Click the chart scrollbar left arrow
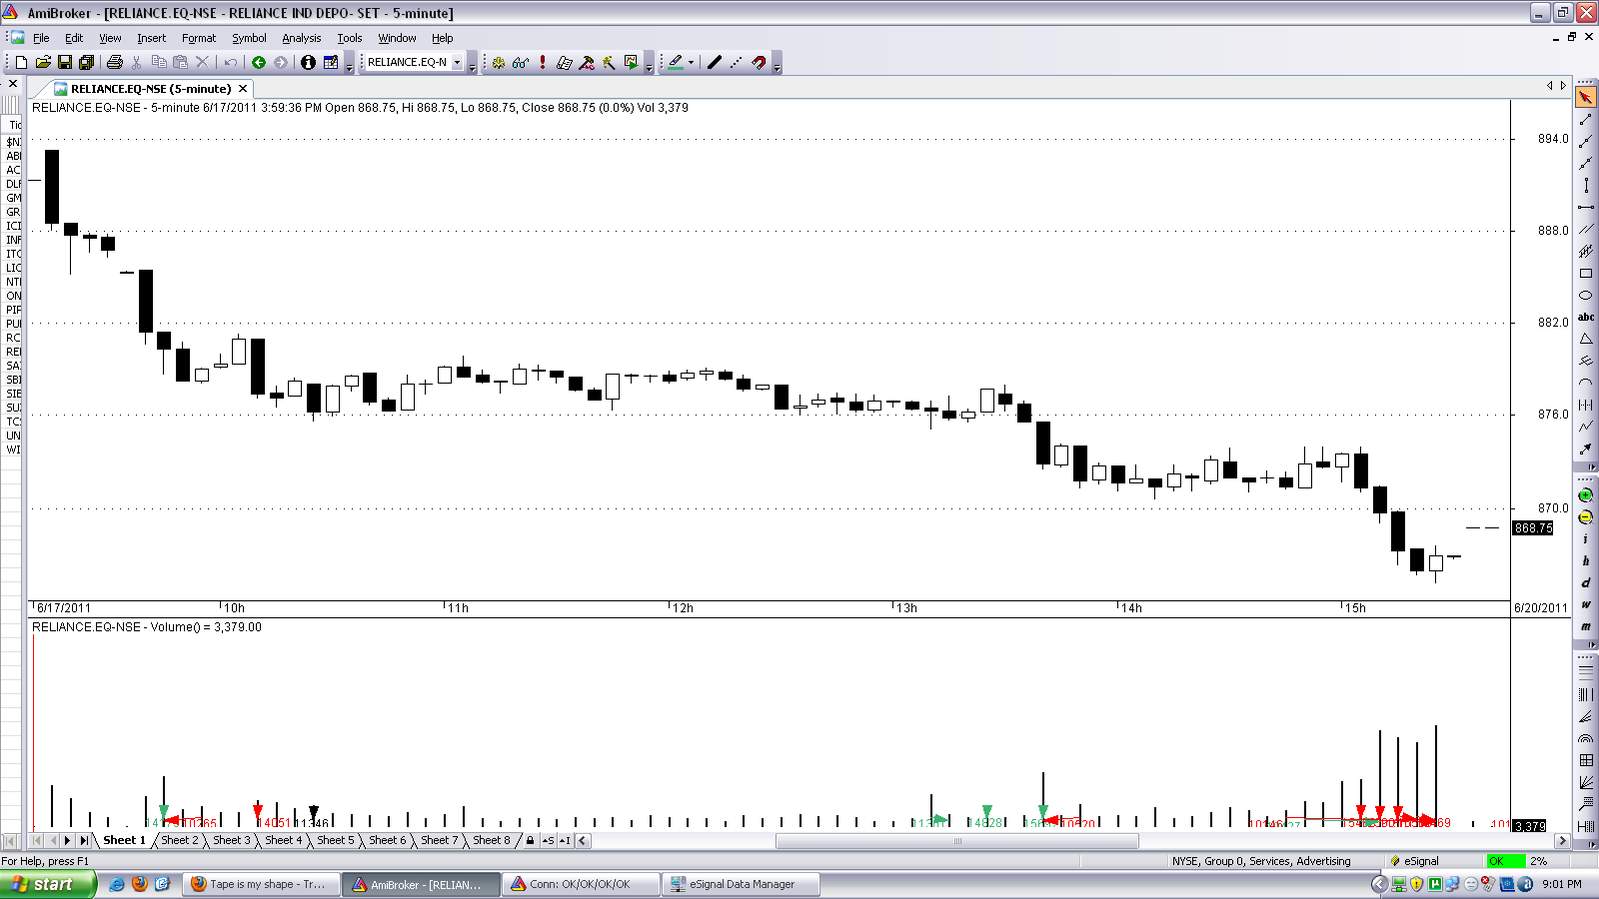Screen dimensions: 1599x899 pyautogui.click(x=583, y=841)
